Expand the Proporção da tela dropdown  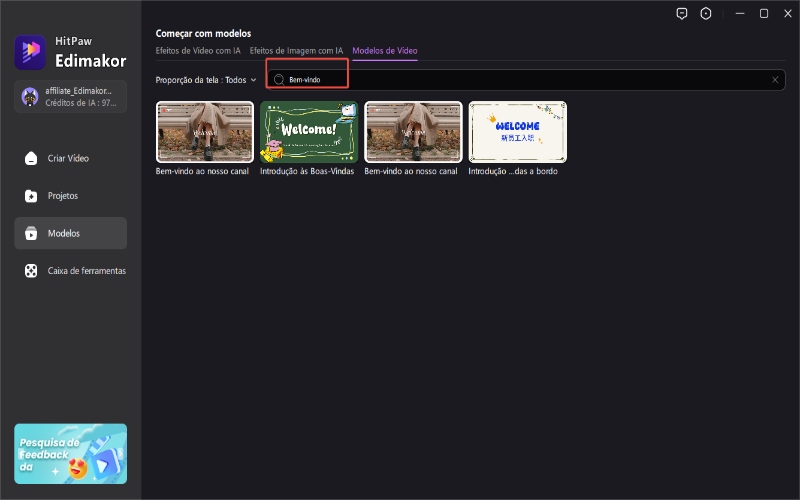tap(253, 80)
